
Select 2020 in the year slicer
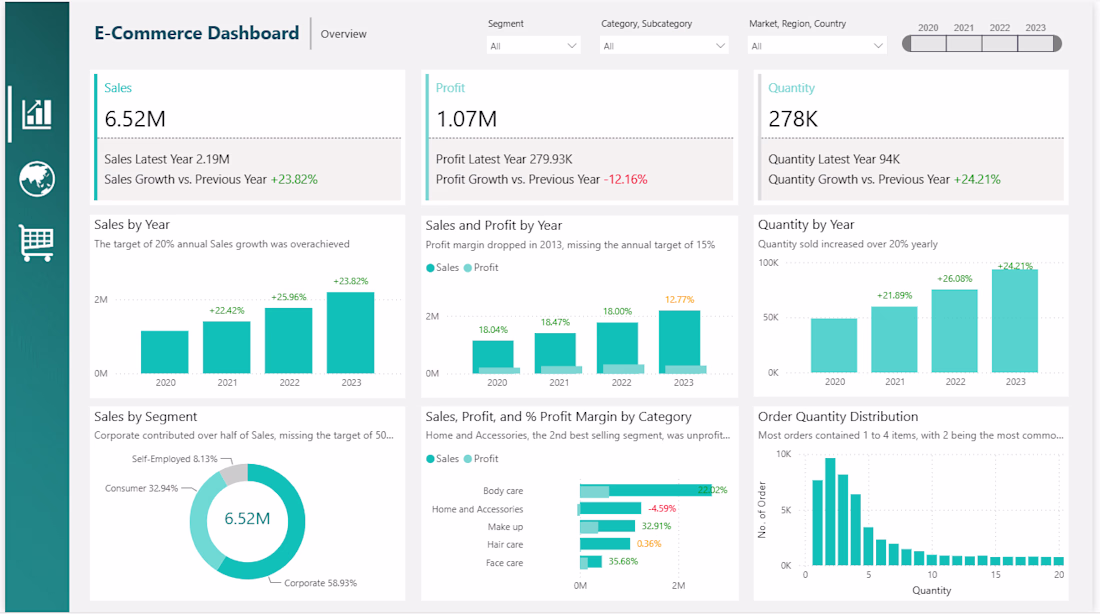[928, 44]
